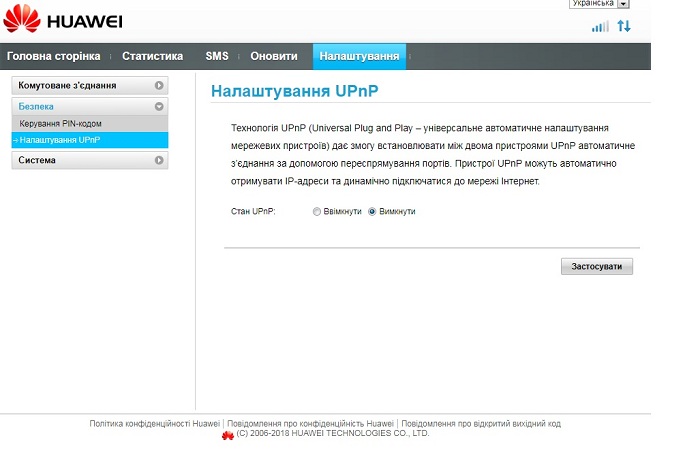This screenshot has width=700, height=451.
Task: Expand the Система section arrow
Action: coord(159,160)
